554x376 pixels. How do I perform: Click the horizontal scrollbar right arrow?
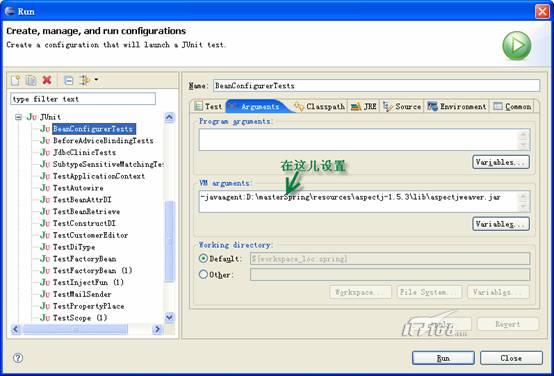pos(157,329)
